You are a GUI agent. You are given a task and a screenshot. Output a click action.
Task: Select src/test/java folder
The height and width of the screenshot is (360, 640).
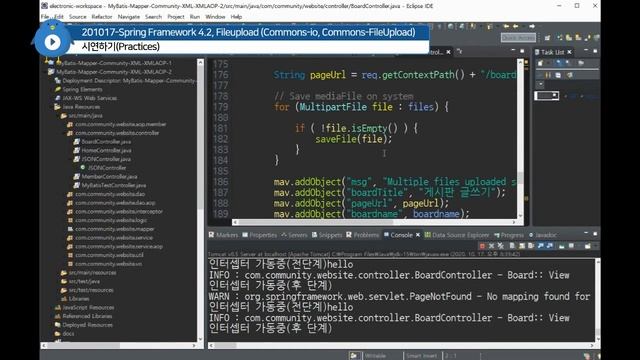[x=84, y=281]
